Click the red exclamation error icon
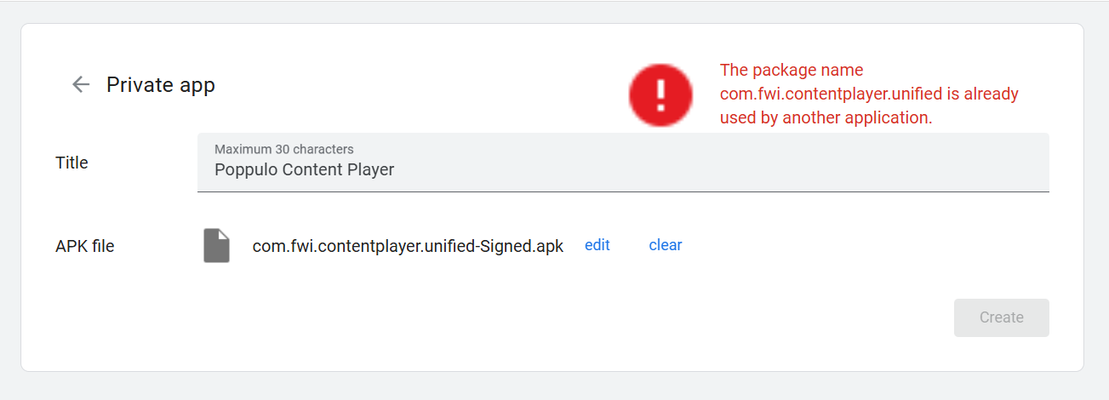1109x400 pixels. coord(661,95)
